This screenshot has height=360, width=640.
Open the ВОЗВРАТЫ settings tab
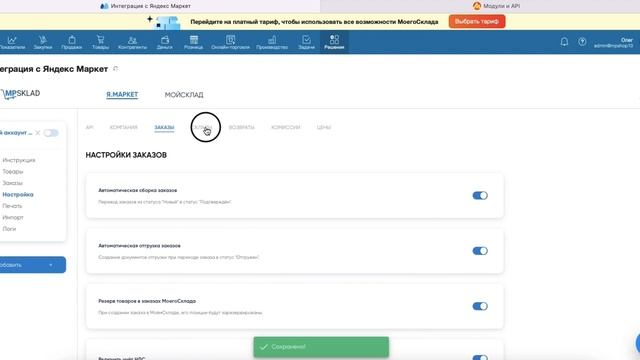[241, 127]
